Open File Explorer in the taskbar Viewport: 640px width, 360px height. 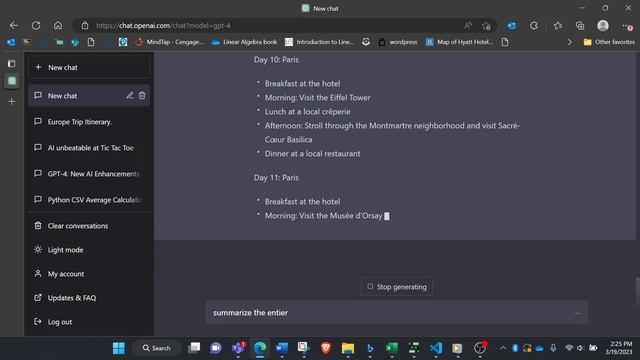pos(348,348)
